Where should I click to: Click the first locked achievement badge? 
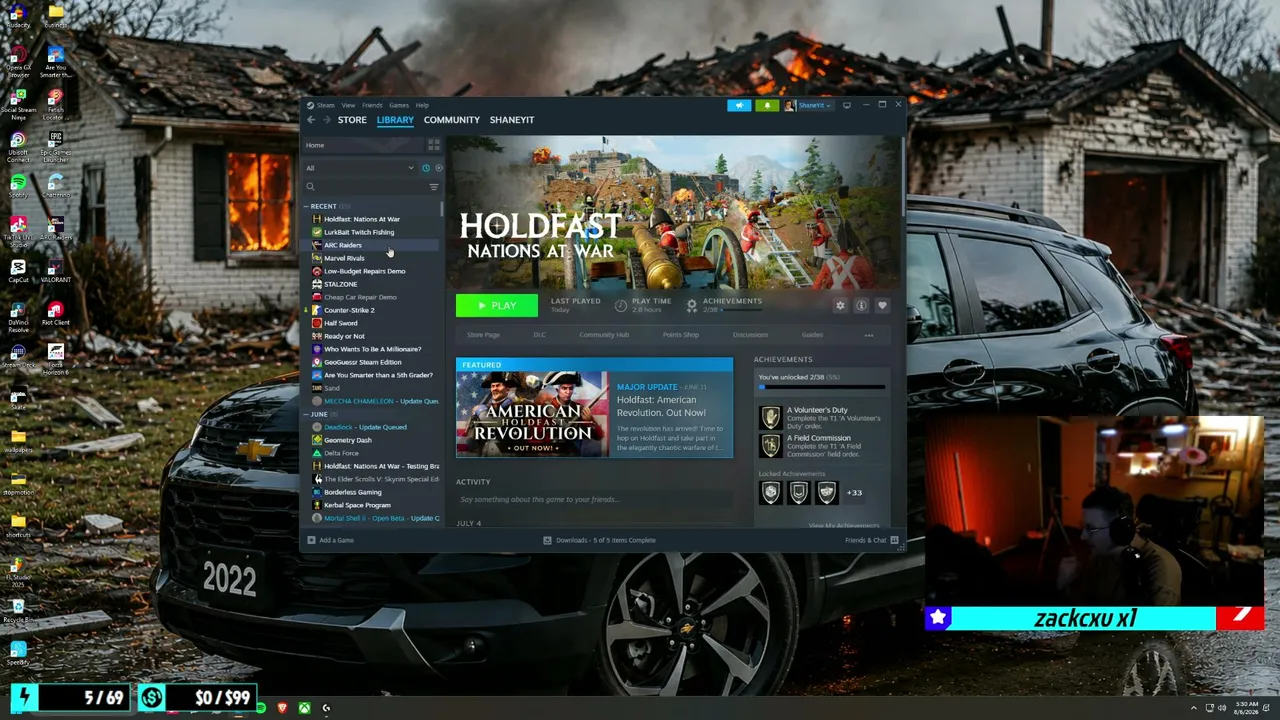coord(770,492)
